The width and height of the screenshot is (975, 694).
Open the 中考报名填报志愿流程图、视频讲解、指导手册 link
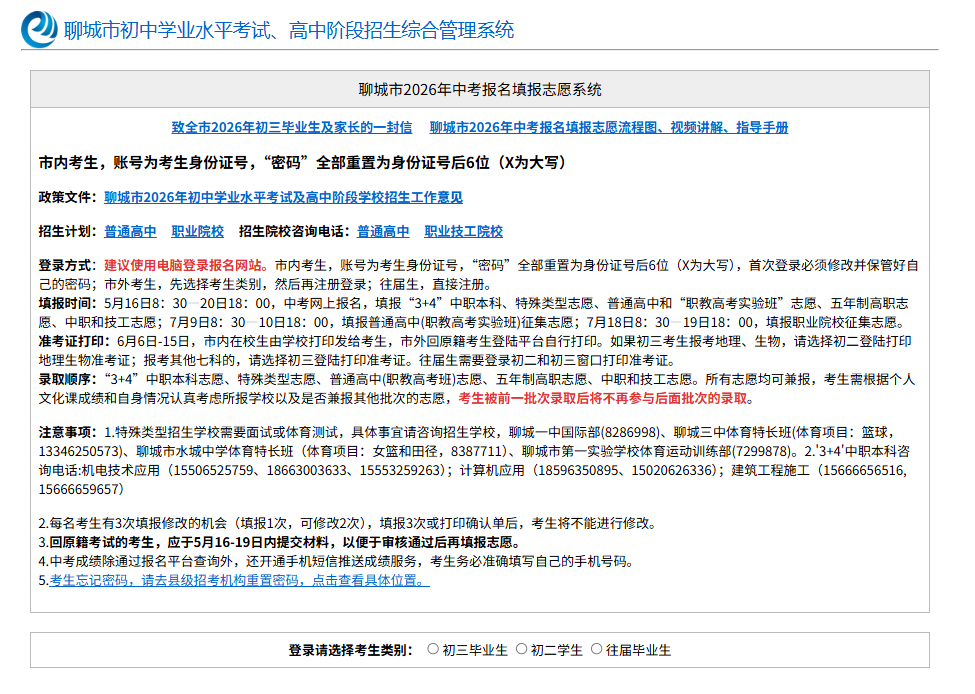(x=609, y=127)
